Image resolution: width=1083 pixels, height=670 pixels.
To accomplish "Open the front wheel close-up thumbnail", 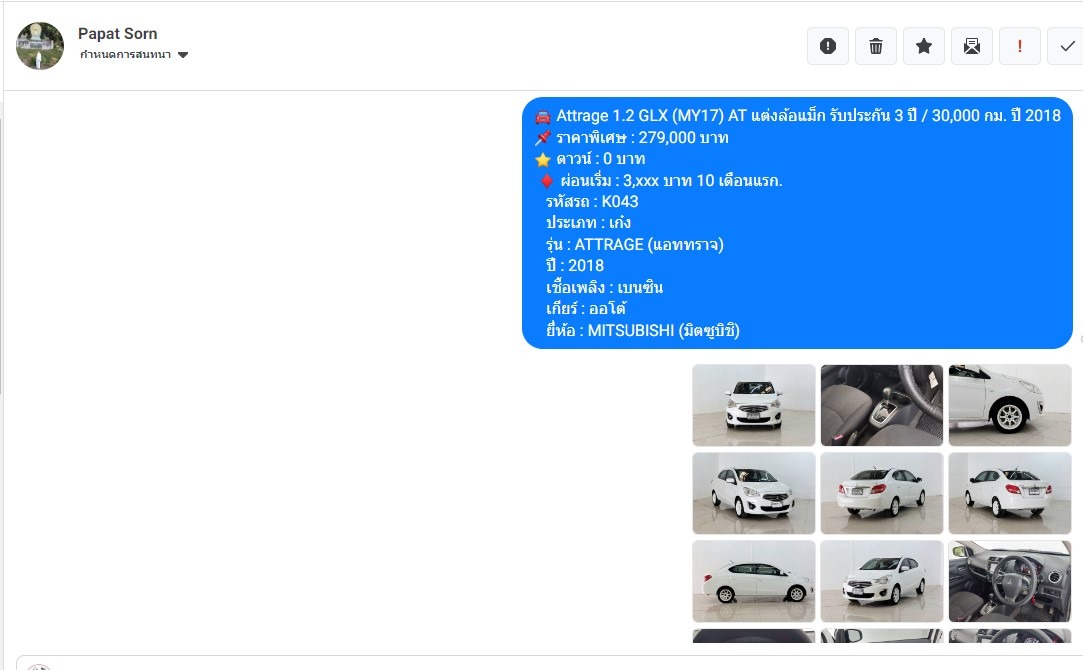I will coord(1010,405).
